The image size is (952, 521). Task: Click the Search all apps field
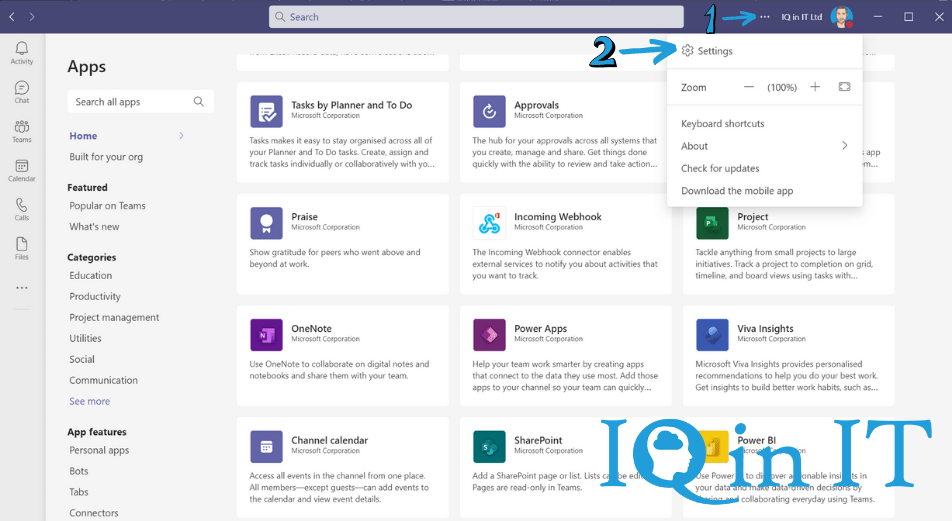[140, 101]
